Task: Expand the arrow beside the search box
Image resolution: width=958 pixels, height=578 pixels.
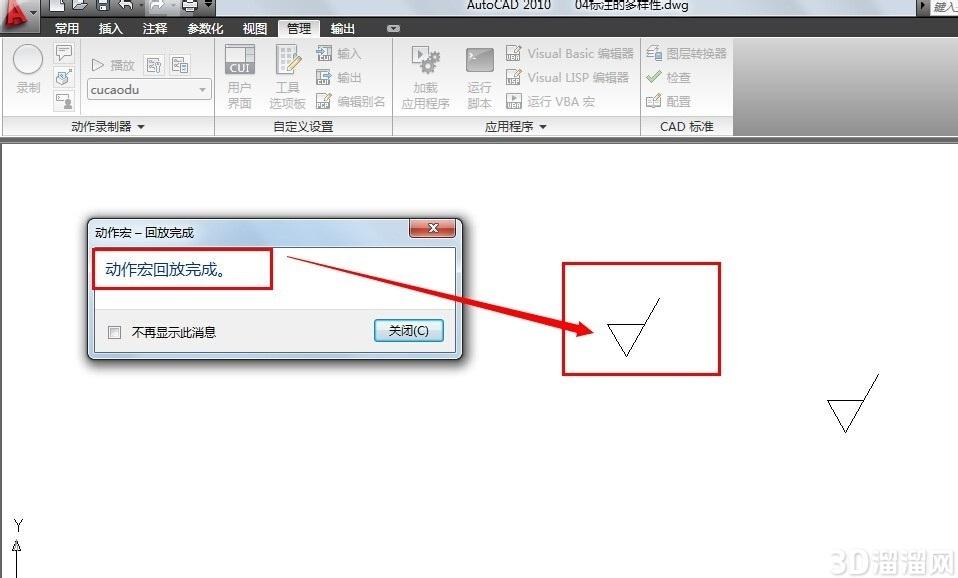Action: pos(923,6)
